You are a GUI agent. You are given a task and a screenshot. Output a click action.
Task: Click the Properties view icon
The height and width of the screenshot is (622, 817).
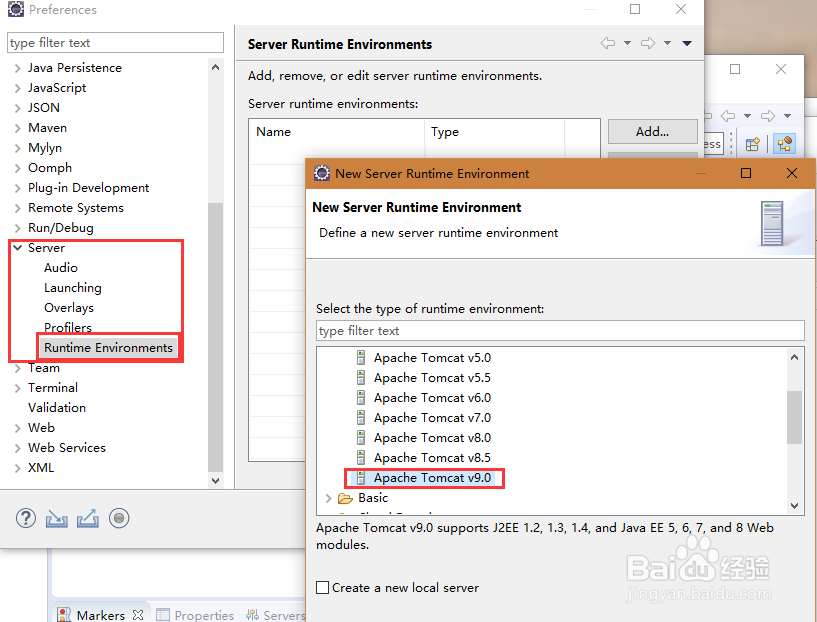tap(163, 615)
